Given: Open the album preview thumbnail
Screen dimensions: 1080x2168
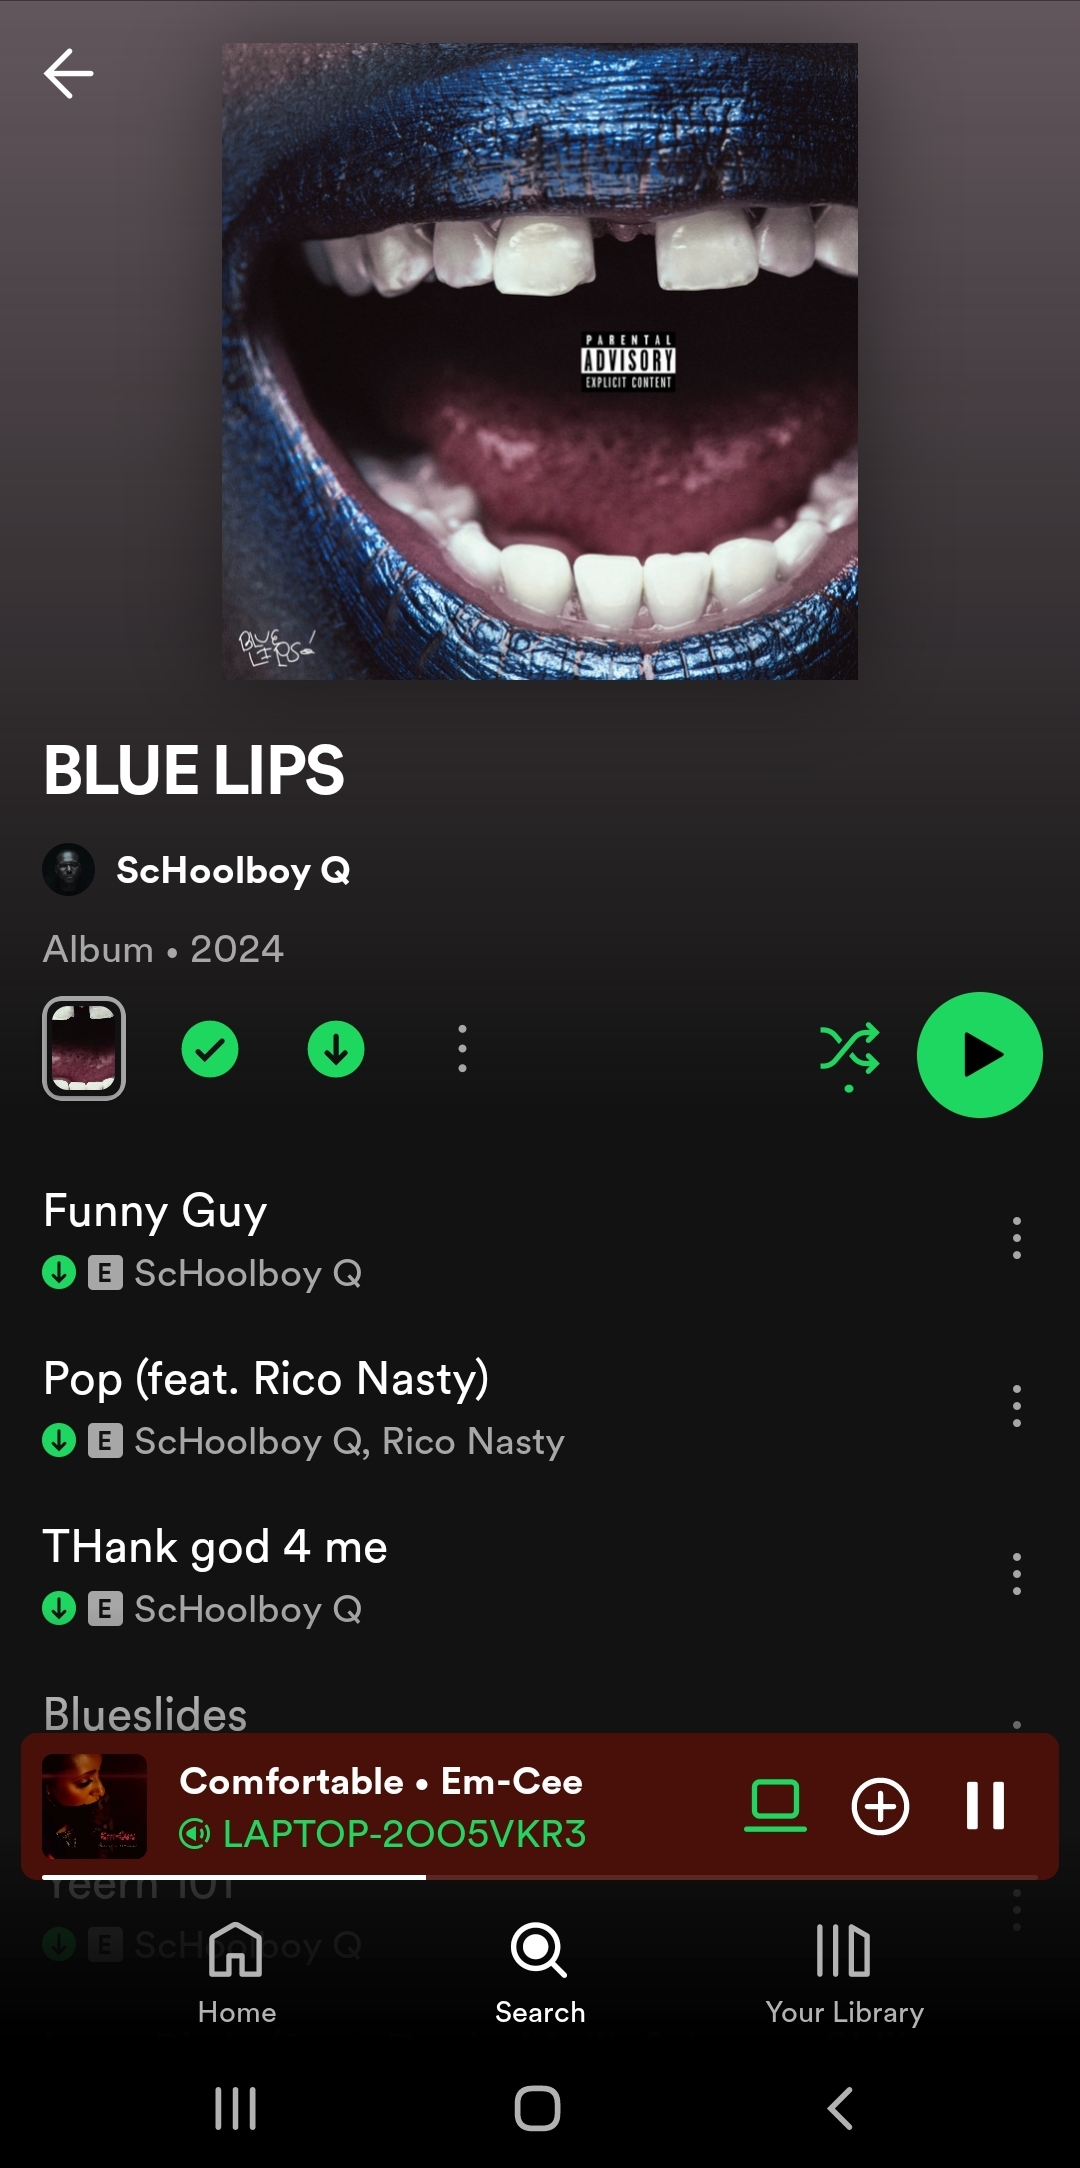Looking at the screenshot, I should (x=84, y=1049).
